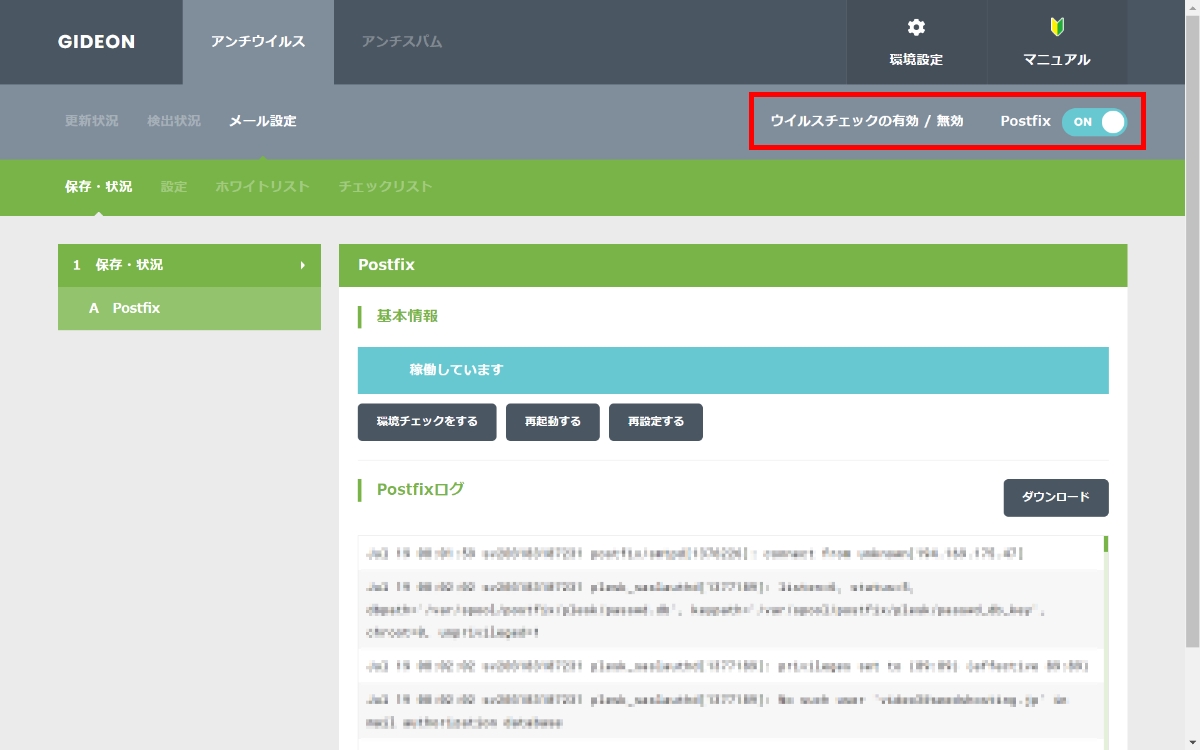Open the 更新状況 sub-menu
Viewport: 1200px width, 750px height.
click(92, 121)
